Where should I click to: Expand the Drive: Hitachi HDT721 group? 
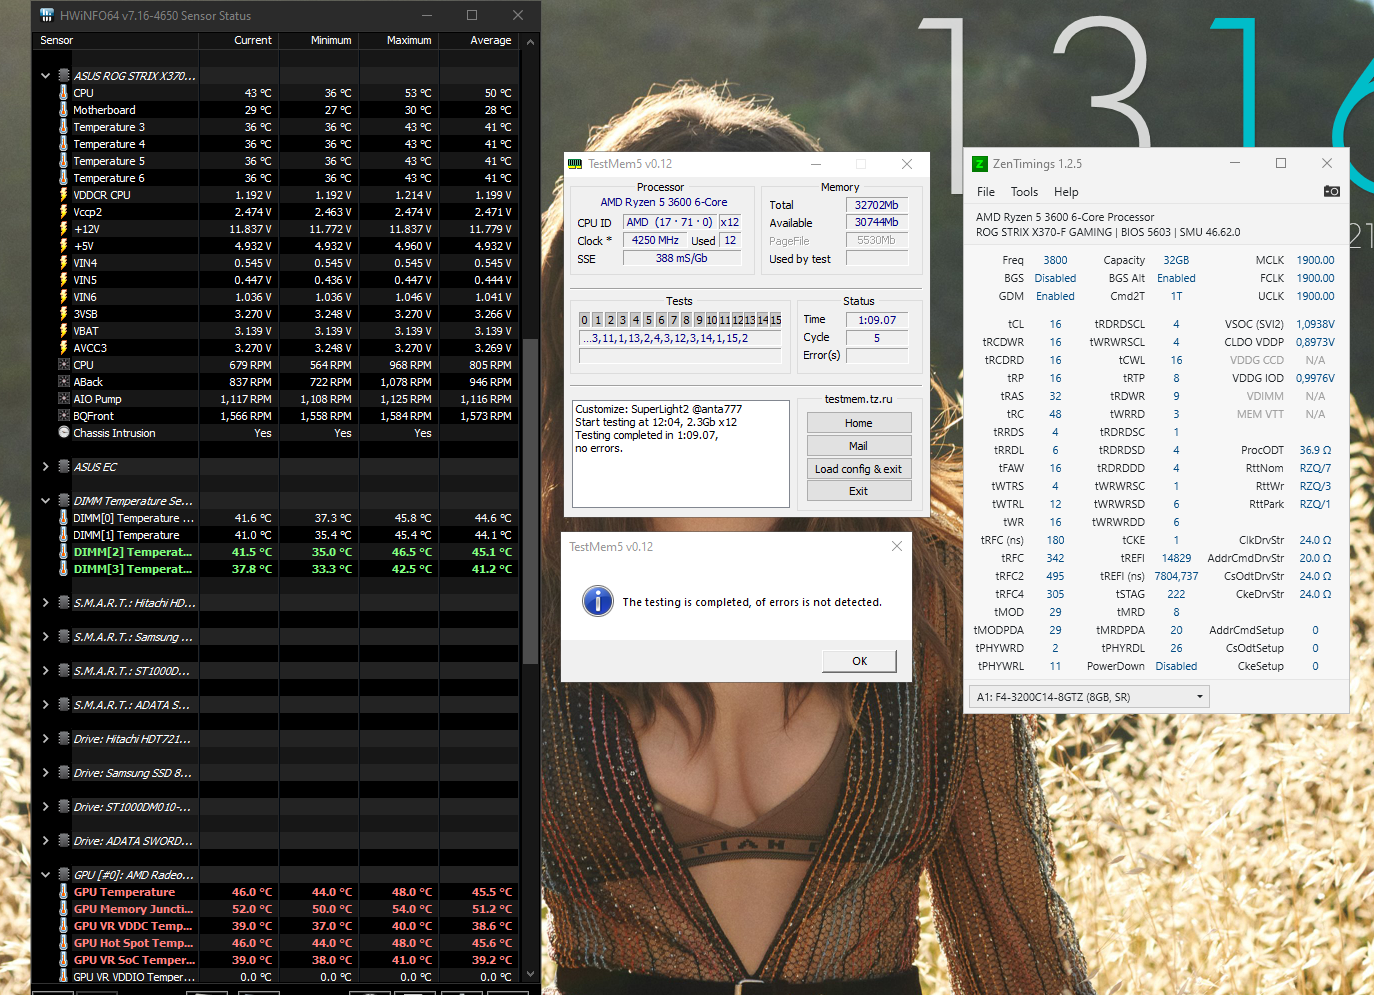[x=45, y=739]
